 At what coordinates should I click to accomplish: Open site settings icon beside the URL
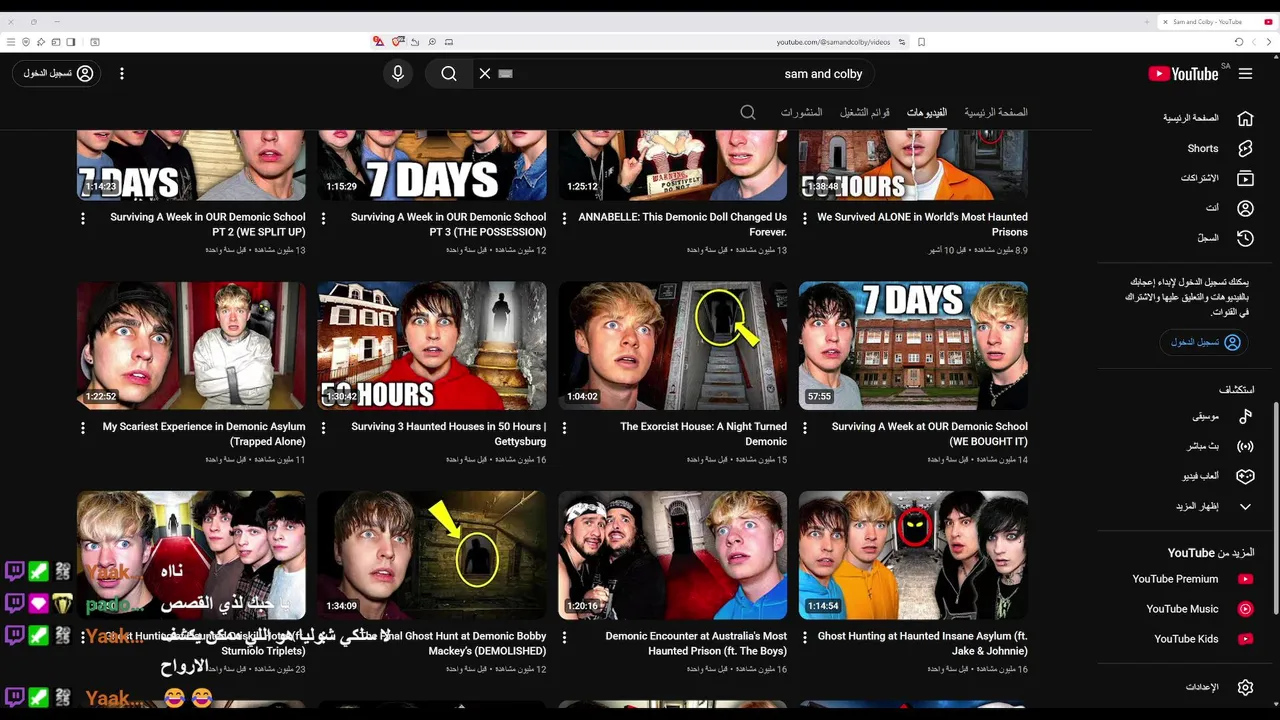[x=902, y=42]
